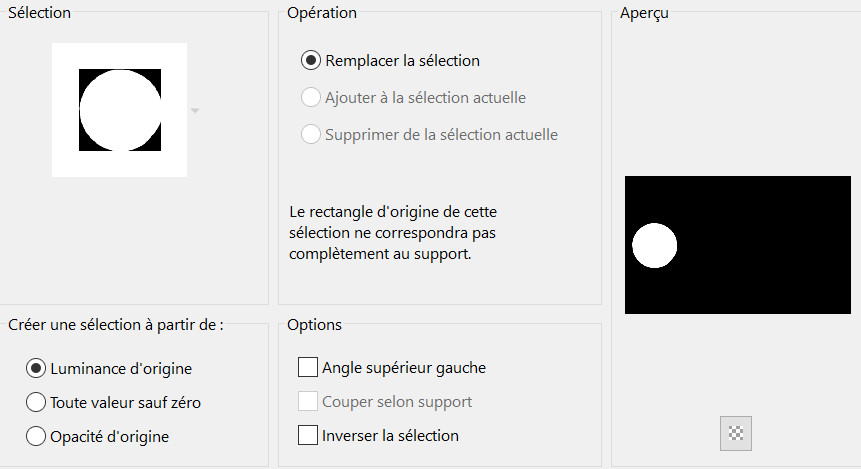Click the white circle inside the preview
The image size is (861, 469).
(x=655, y=245)
